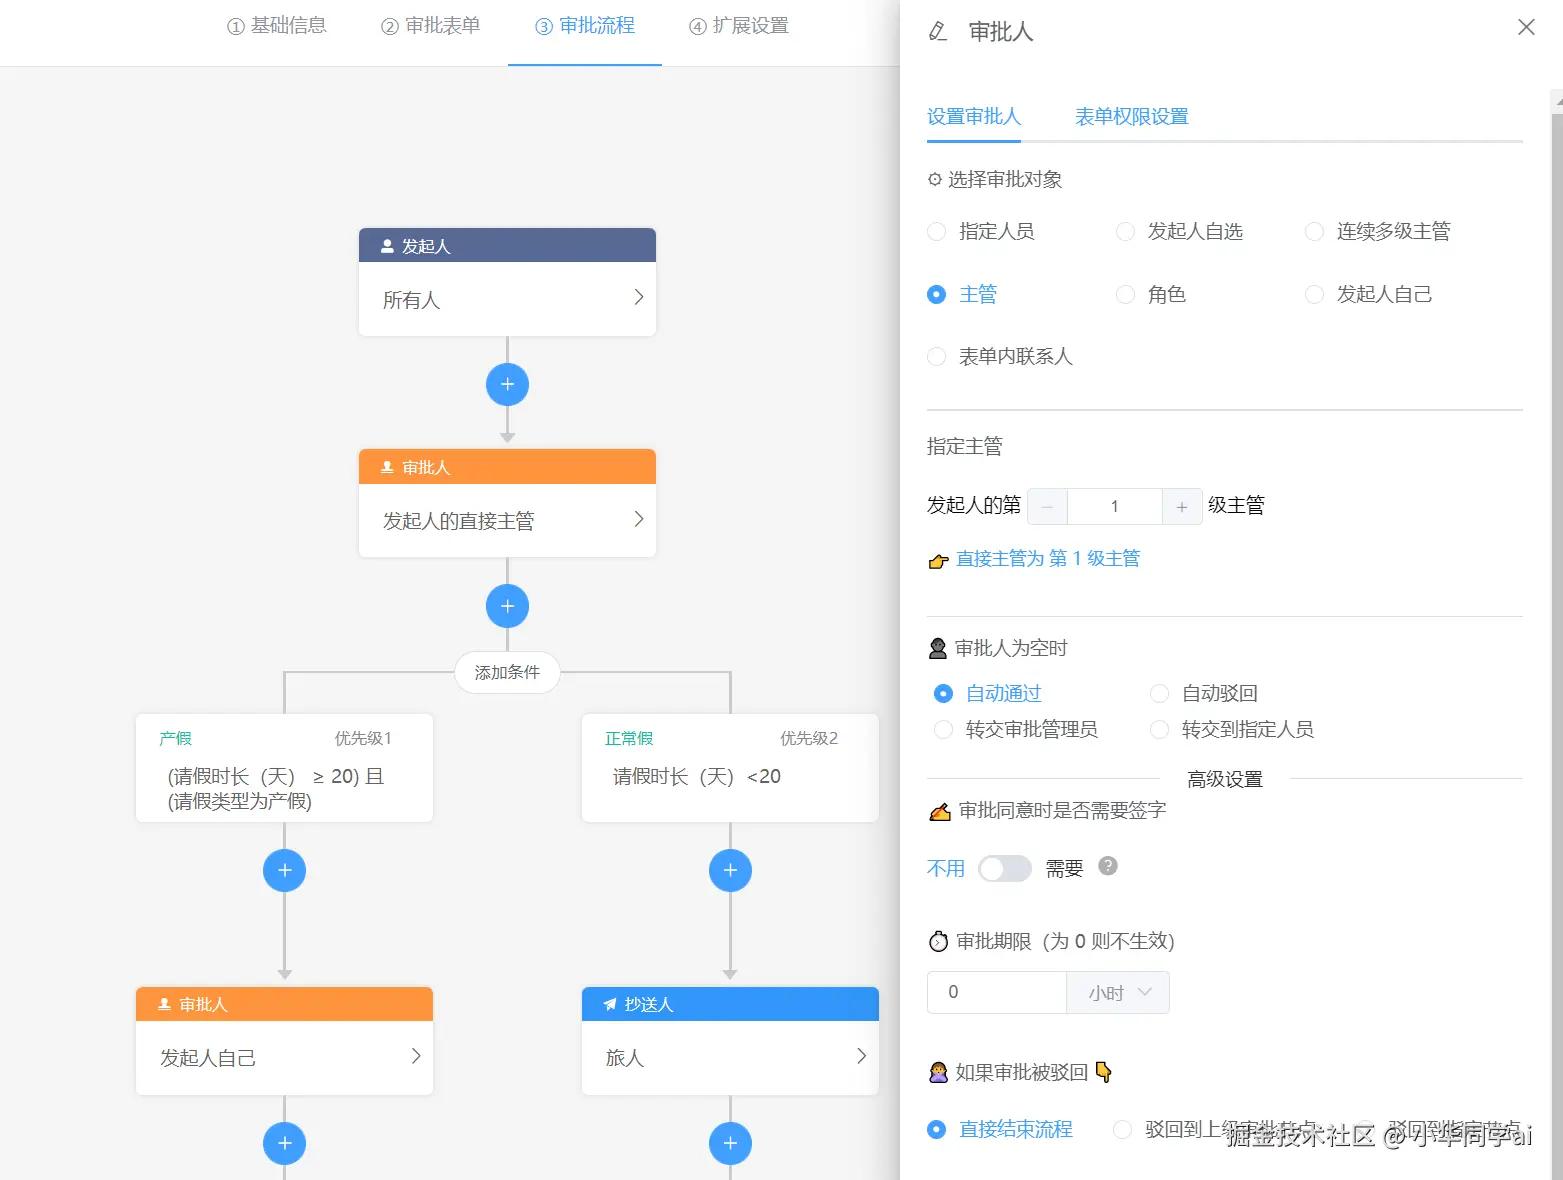Viewport: 1563px width, 1180px height.
Task: Go to ④ 扩展设置 step tab
Action: click(x=739, y=26)
